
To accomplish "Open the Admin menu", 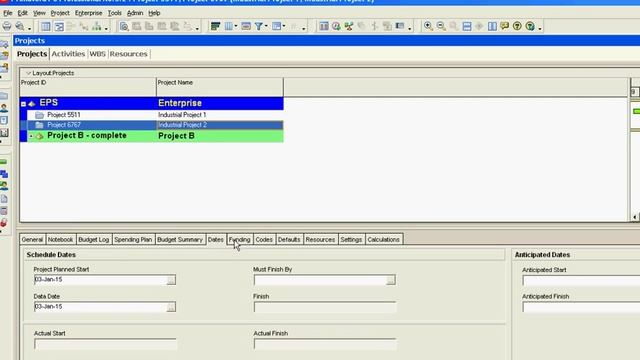I will (x=135, y=13).
